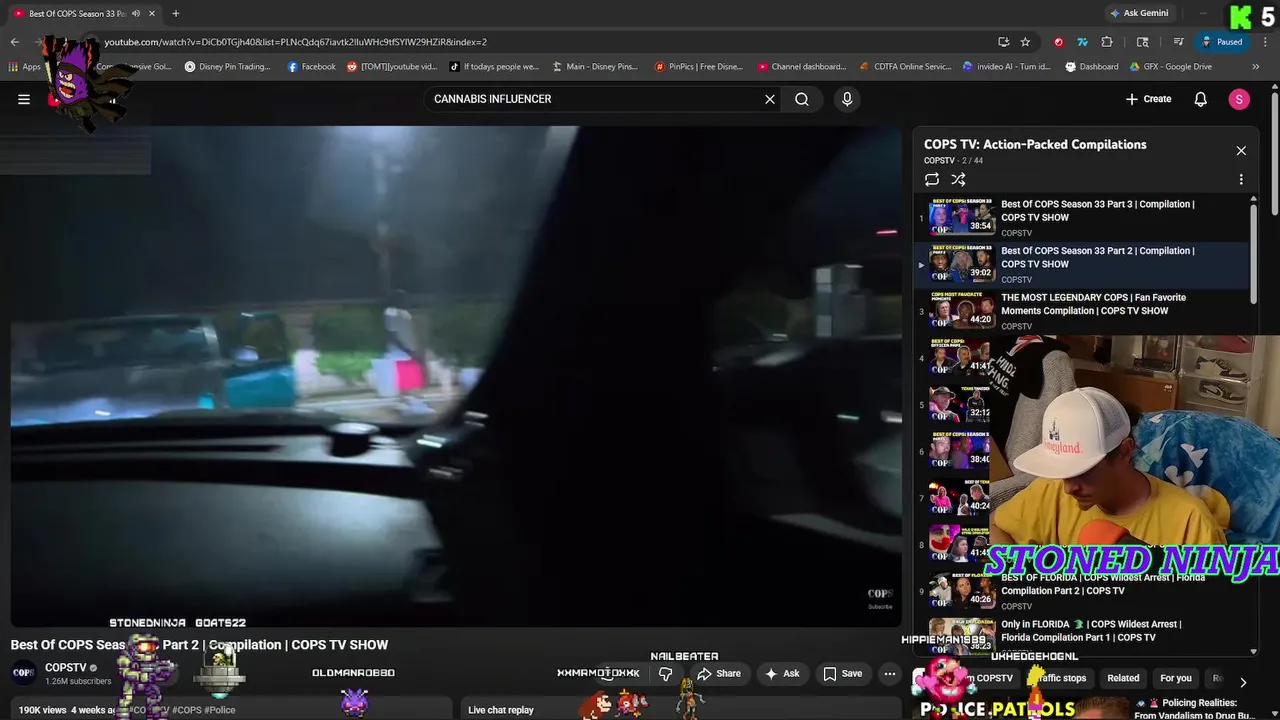1280x720 pixels.
Task: Mute the tab via audio icon
Action: (x=136, y=14)
